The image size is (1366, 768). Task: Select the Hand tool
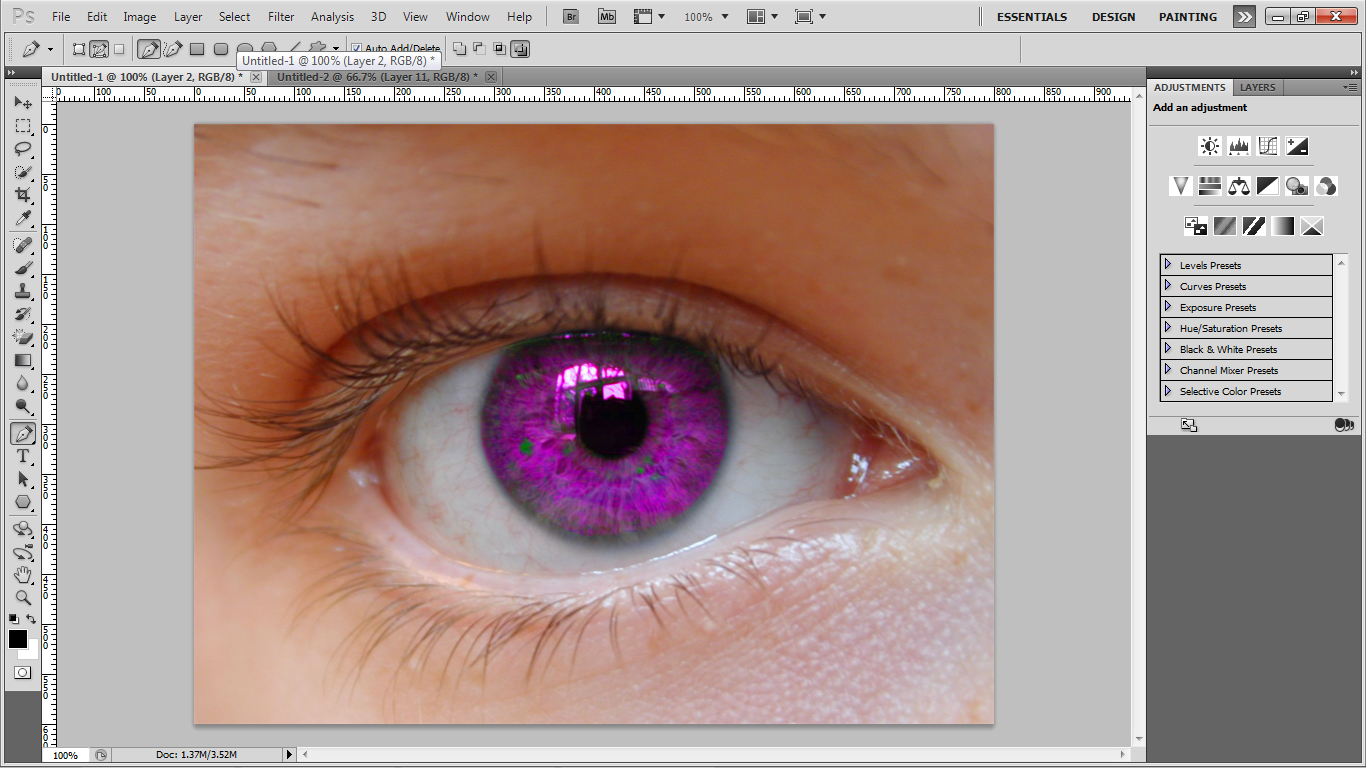click(22, 575)
